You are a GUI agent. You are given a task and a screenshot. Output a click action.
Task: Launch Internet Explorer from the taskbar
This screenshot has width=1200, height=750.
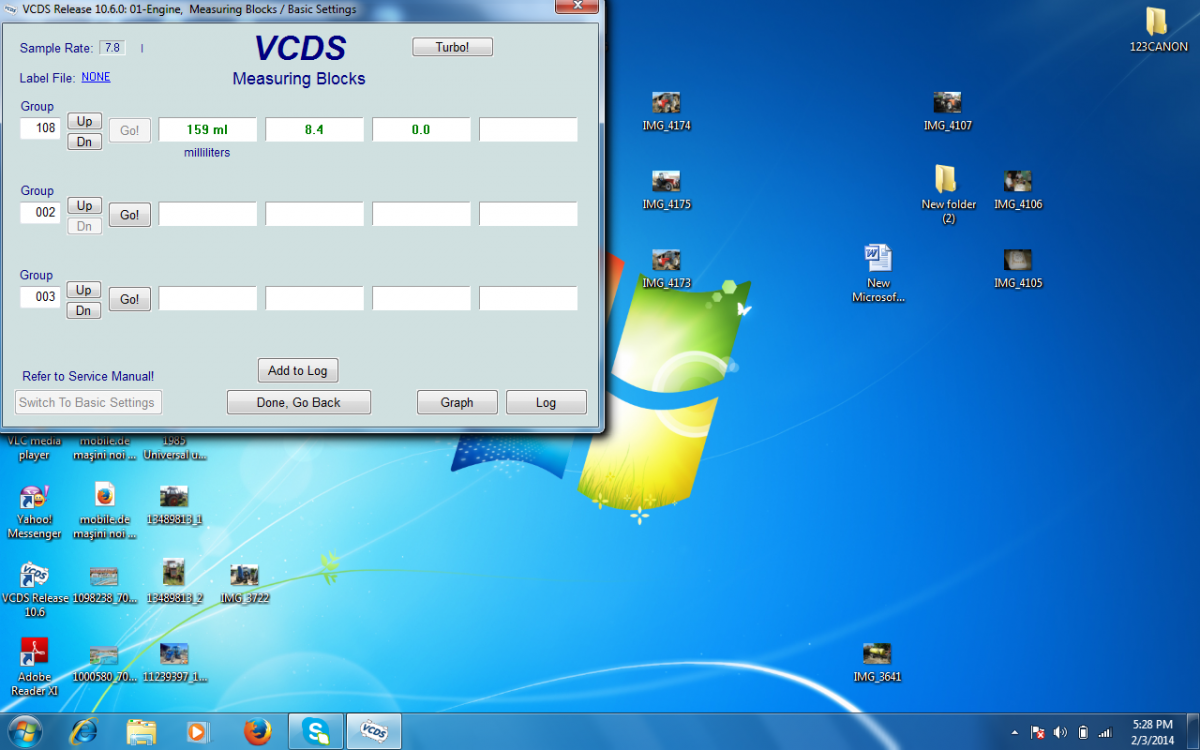click(x=84, y=732)
